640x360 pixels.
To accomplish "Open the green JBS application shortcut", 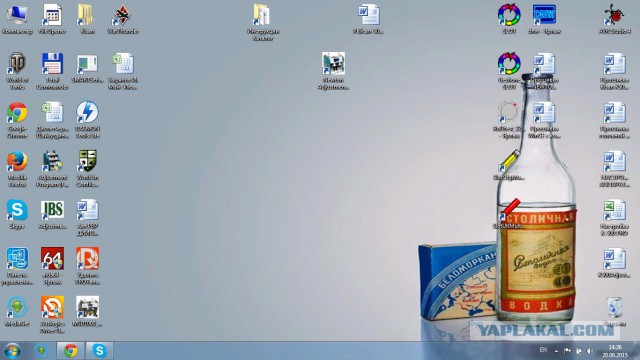I will 52,210.
